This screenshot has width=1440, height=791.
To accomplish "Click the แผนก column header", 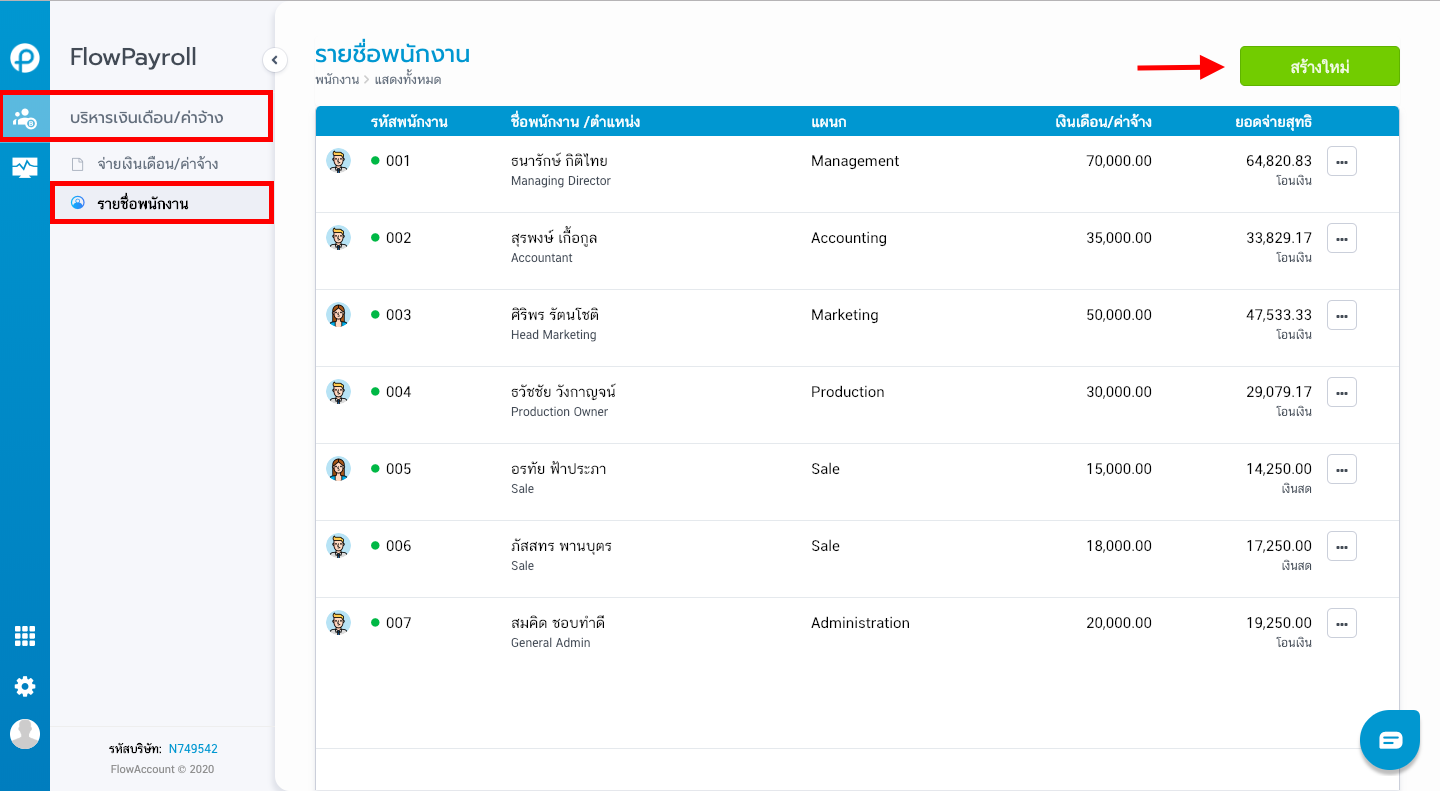I will click(829, 122).
